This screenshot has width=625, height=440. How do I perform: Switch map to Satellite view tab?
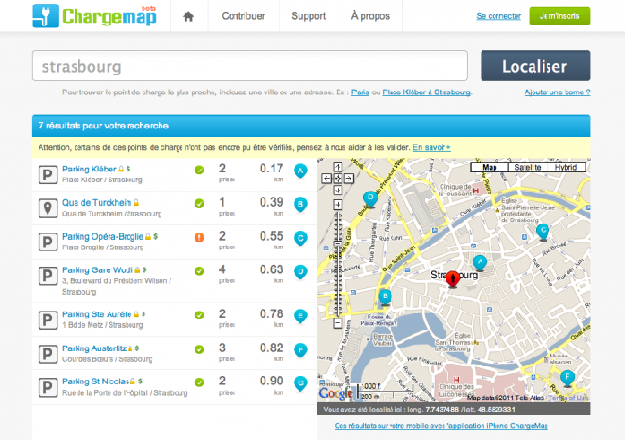tap(528, 167)
